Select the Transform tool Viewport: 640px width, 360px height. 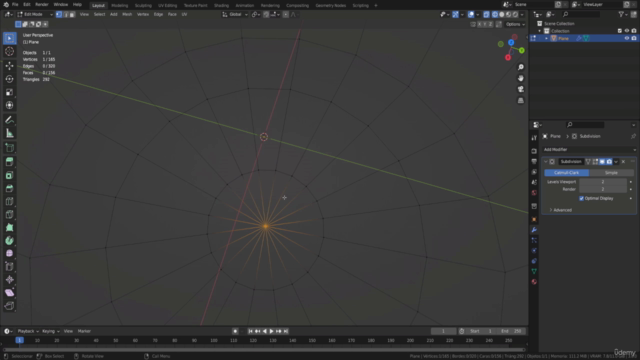tap(9, 105)
